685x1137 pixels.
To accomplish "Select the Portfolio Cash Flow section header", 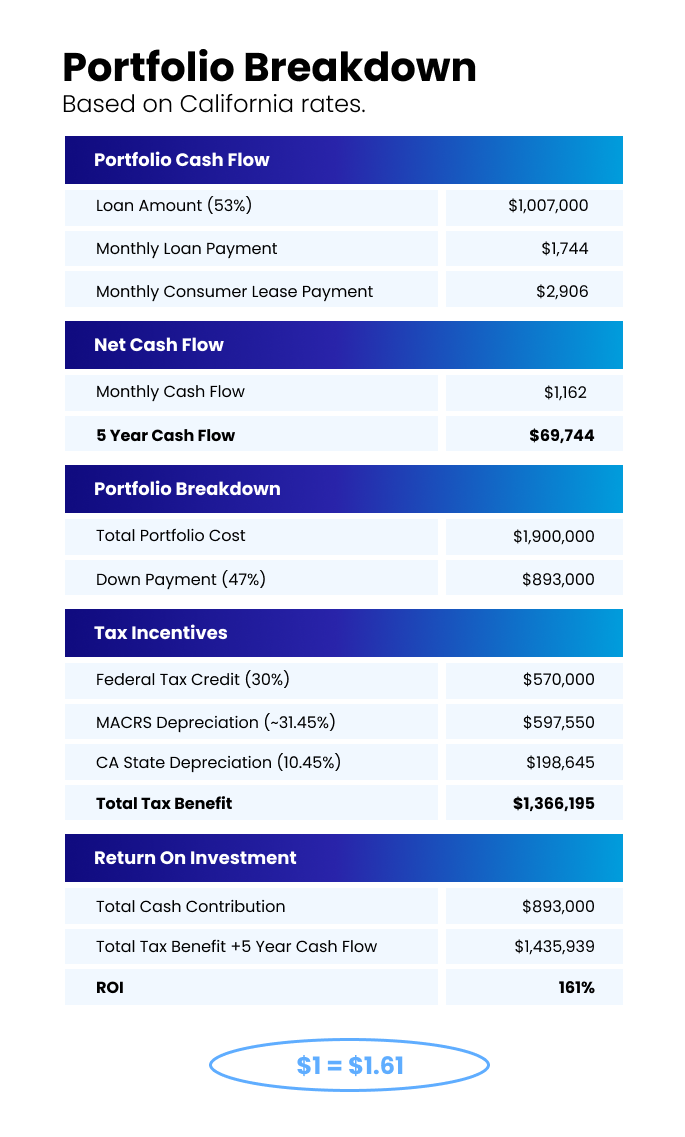I will [x=182, y=160].
